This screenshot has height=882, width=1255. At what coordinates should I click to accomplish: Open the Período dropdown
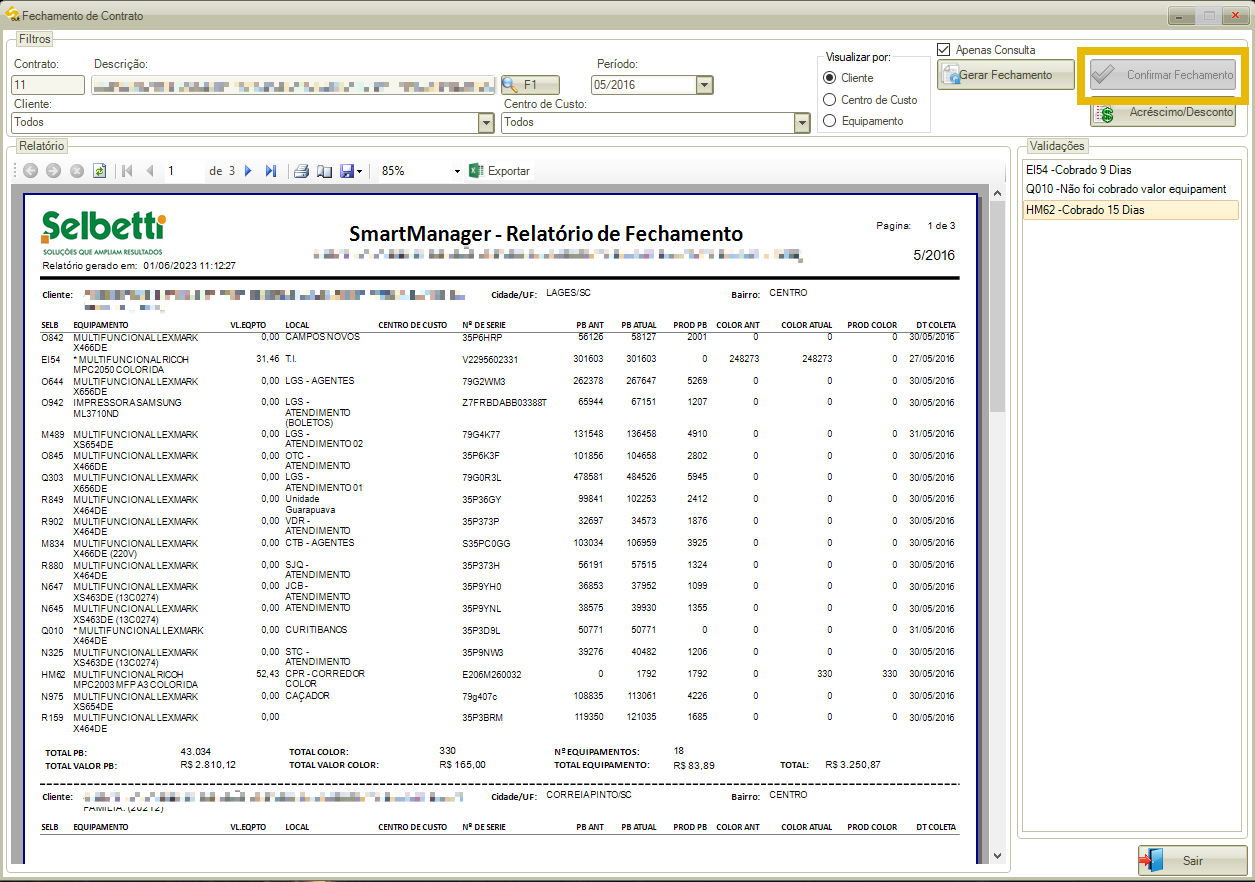point(705,85)
